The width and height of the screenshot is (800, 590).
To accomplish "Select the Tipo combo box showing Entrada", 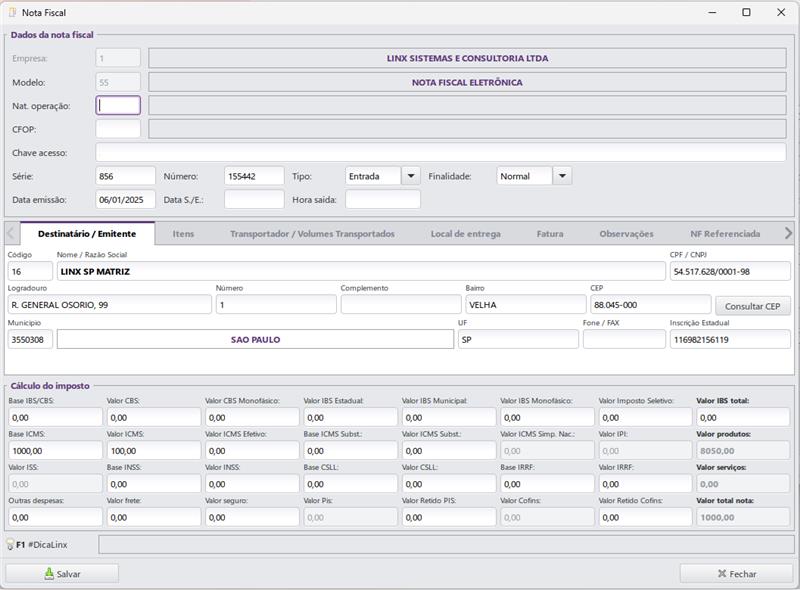I will pyautogui.click(x=373, y=176).
